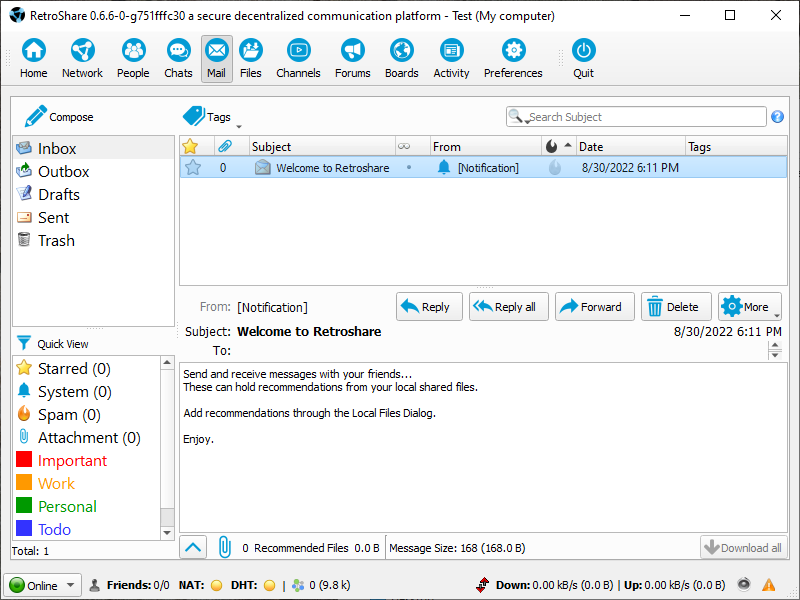Open the Online status dropdown
The image size is (800, 600).
click(x=44, y=585)
